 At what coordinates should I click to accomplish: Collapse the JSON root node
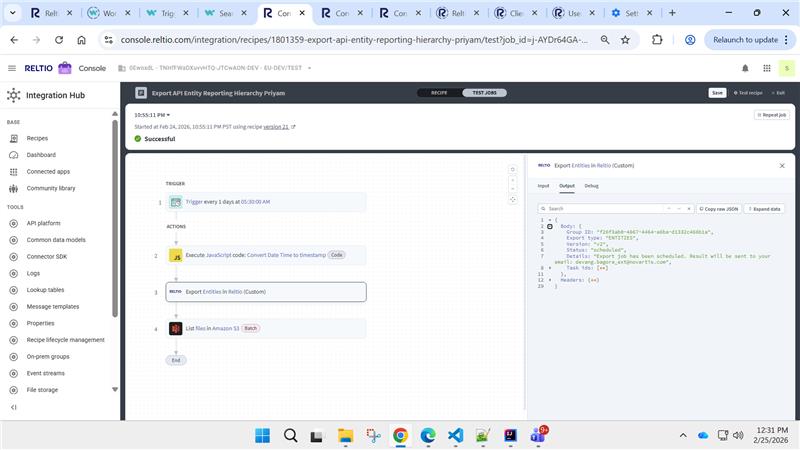(x=549, y=220)
